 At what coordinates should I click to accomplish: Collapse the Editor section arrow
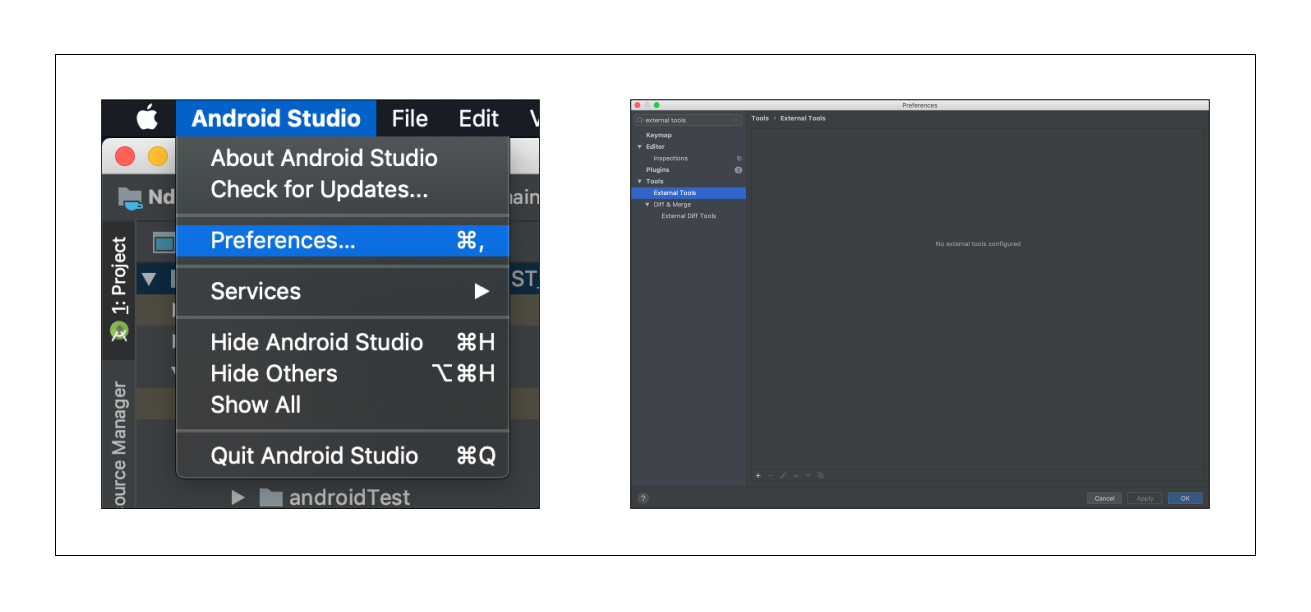(x=639, y=147)
